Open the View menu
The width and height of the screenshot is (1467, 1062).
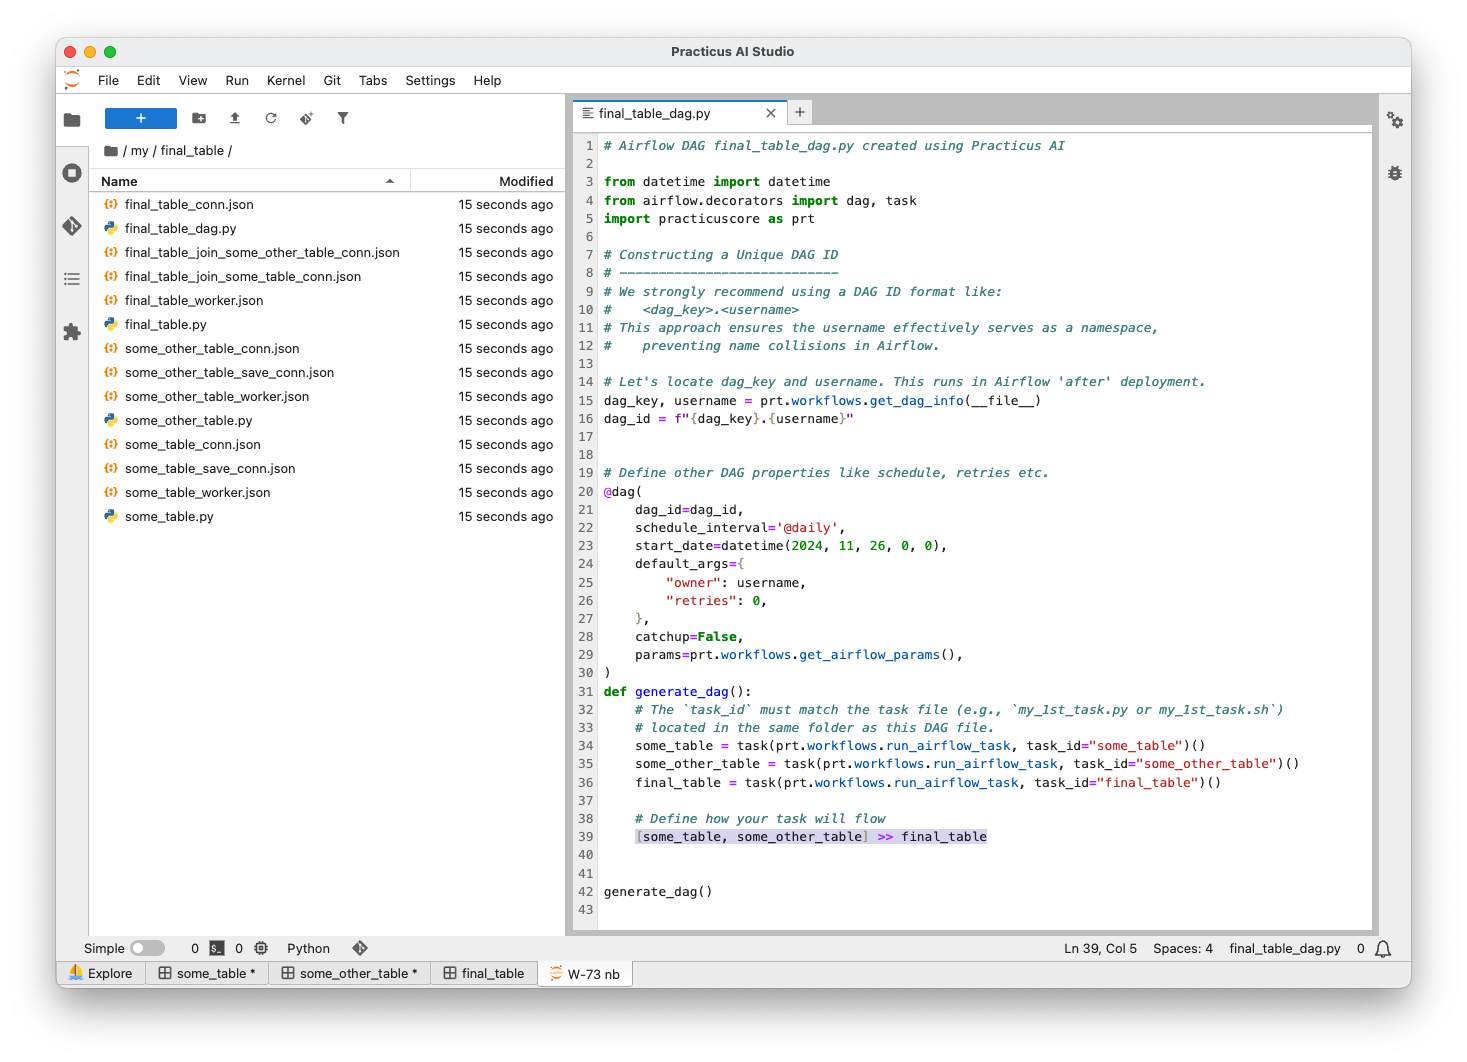(x=193, y=81)
